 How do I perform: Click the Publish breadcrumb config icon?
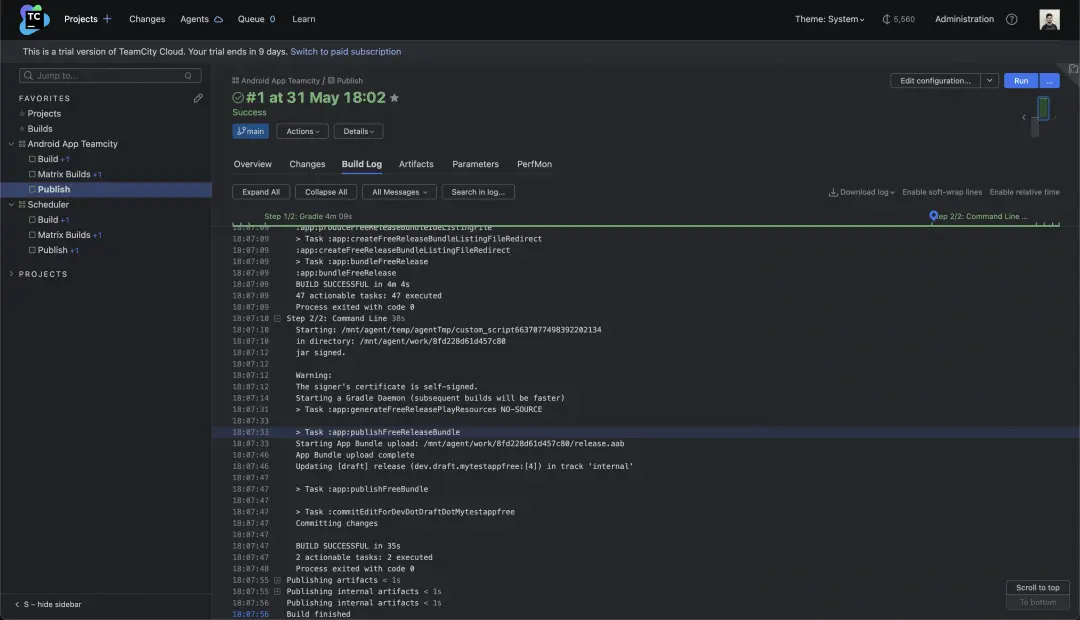[331, 81]
